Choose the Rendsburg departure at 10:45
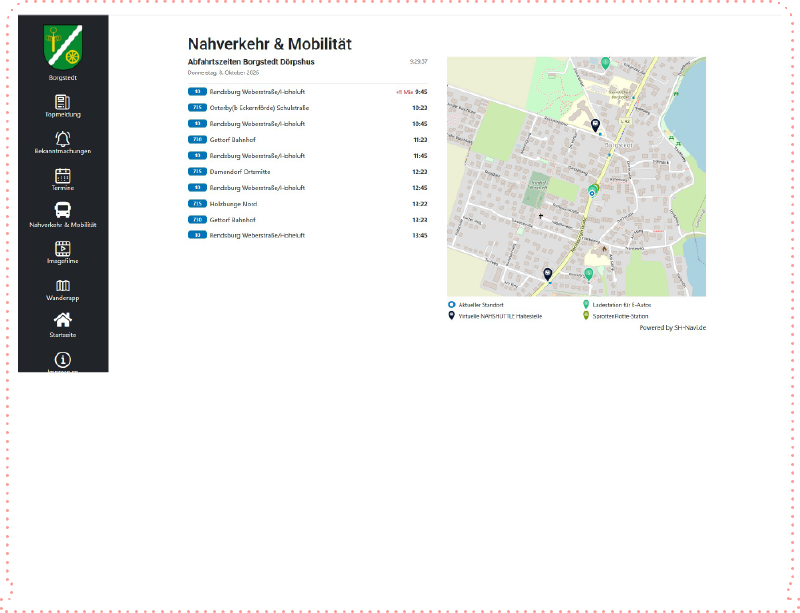Viewport: 800px width, 613px height. point(308,124)
